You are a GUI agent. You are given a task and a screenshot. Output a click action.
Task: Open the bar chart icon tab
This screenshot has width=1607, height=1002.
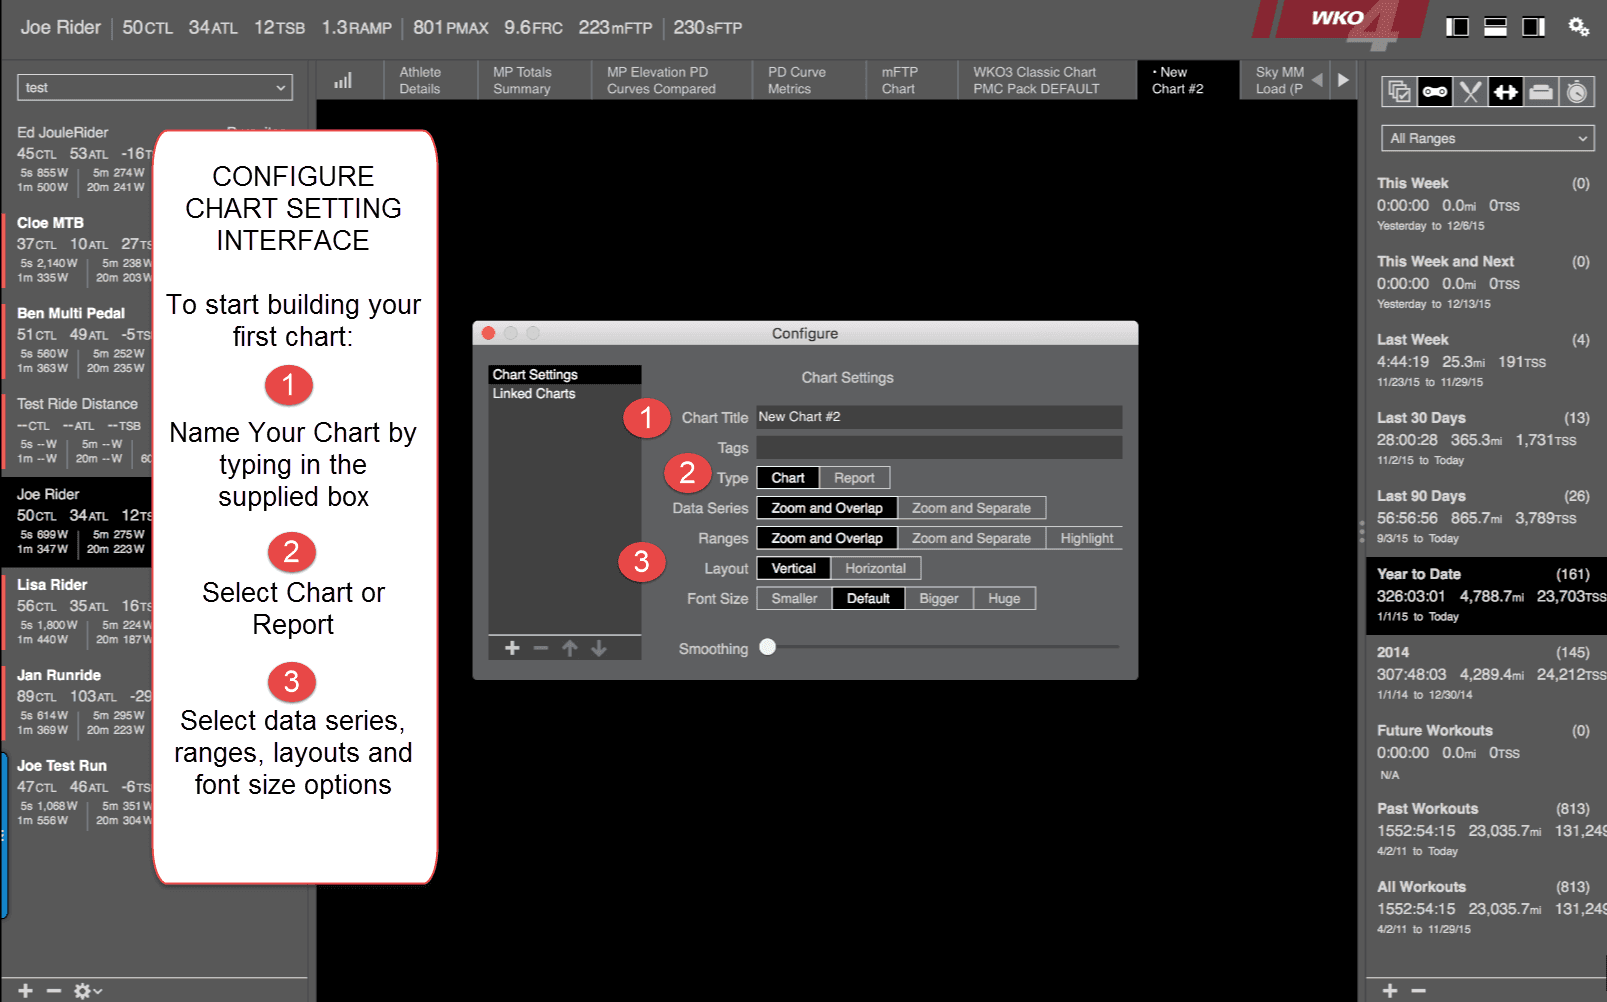click(343, 80)
